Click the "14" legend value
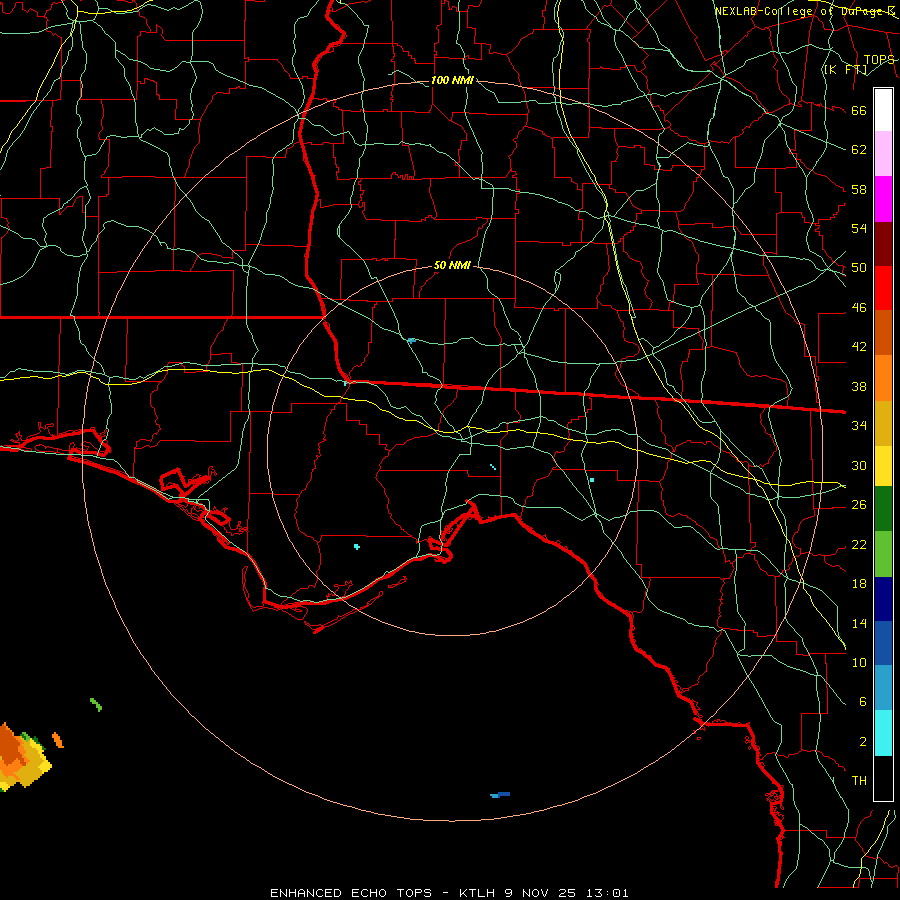The image size is (900, 900). pos(859,623)
